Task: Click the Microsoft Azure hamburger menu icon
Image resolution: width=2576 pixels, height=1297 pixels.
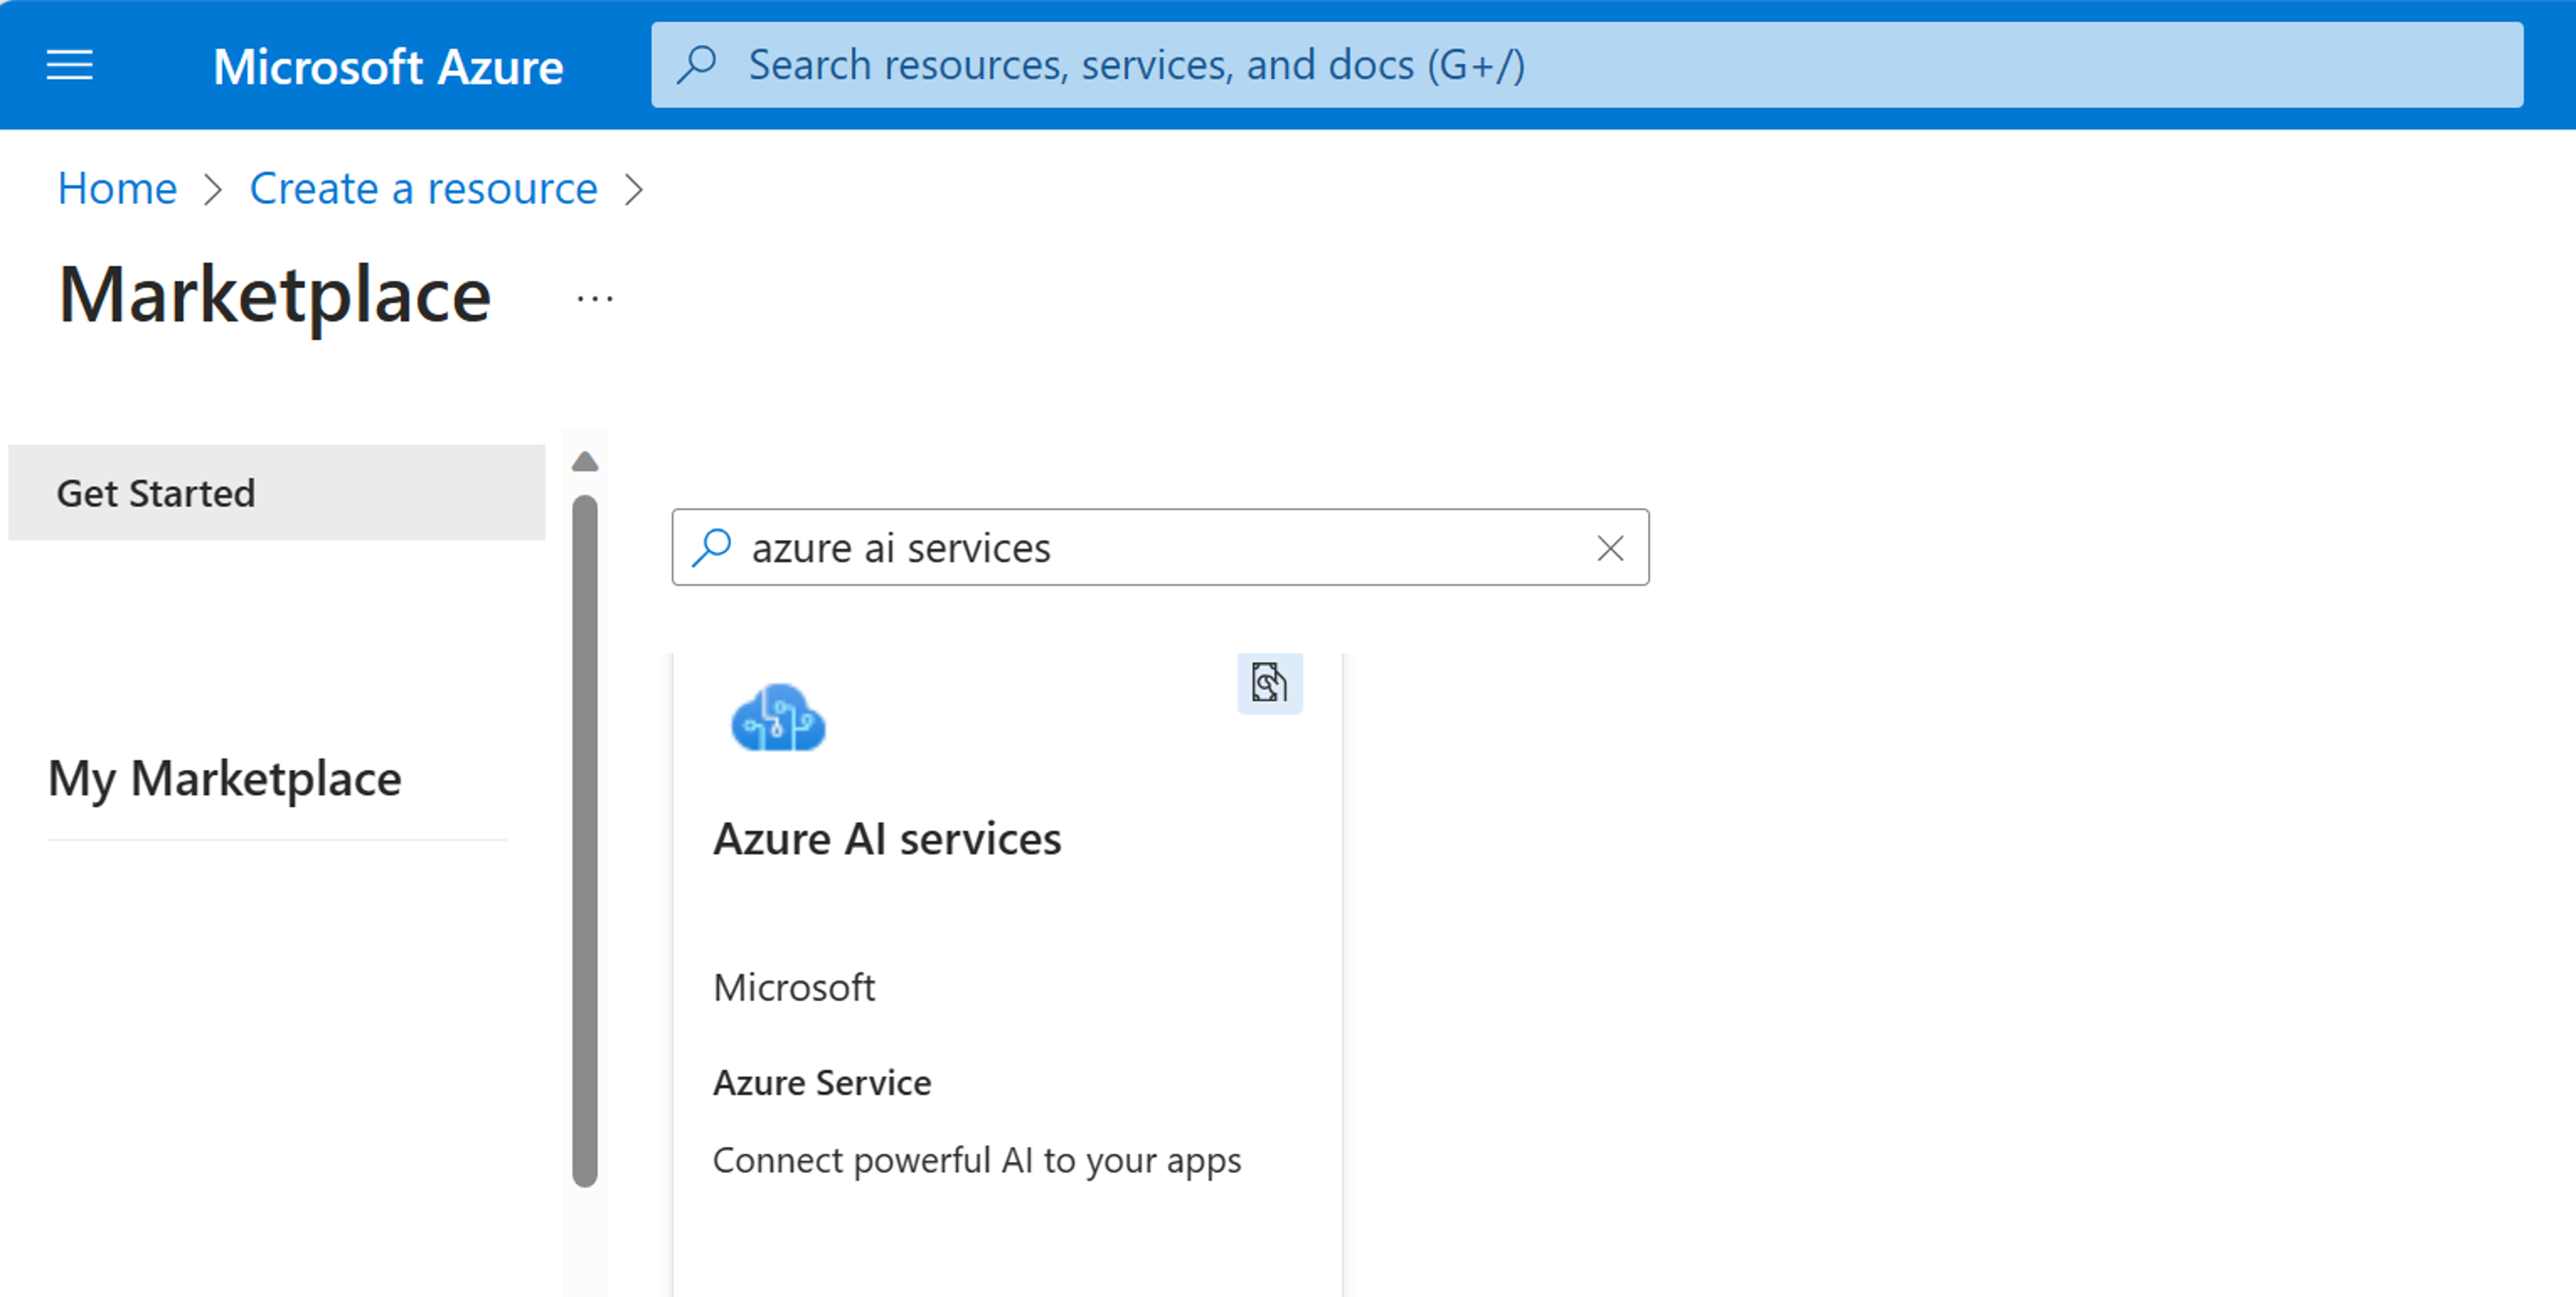Action: (x=69, y=64)
